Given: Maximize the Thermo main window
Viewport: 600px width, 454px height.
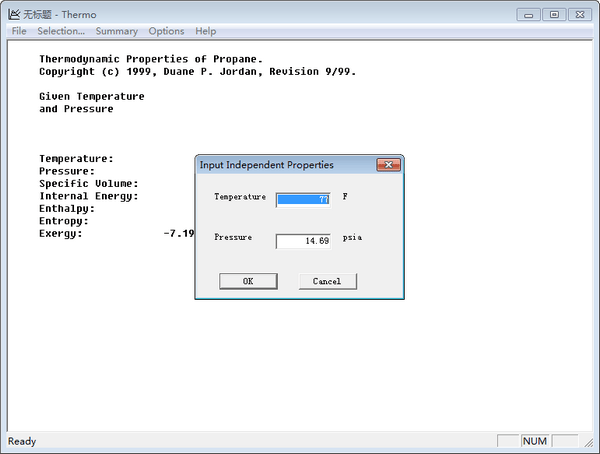Looking at the screenshot, I should click(x=554, y=14).
